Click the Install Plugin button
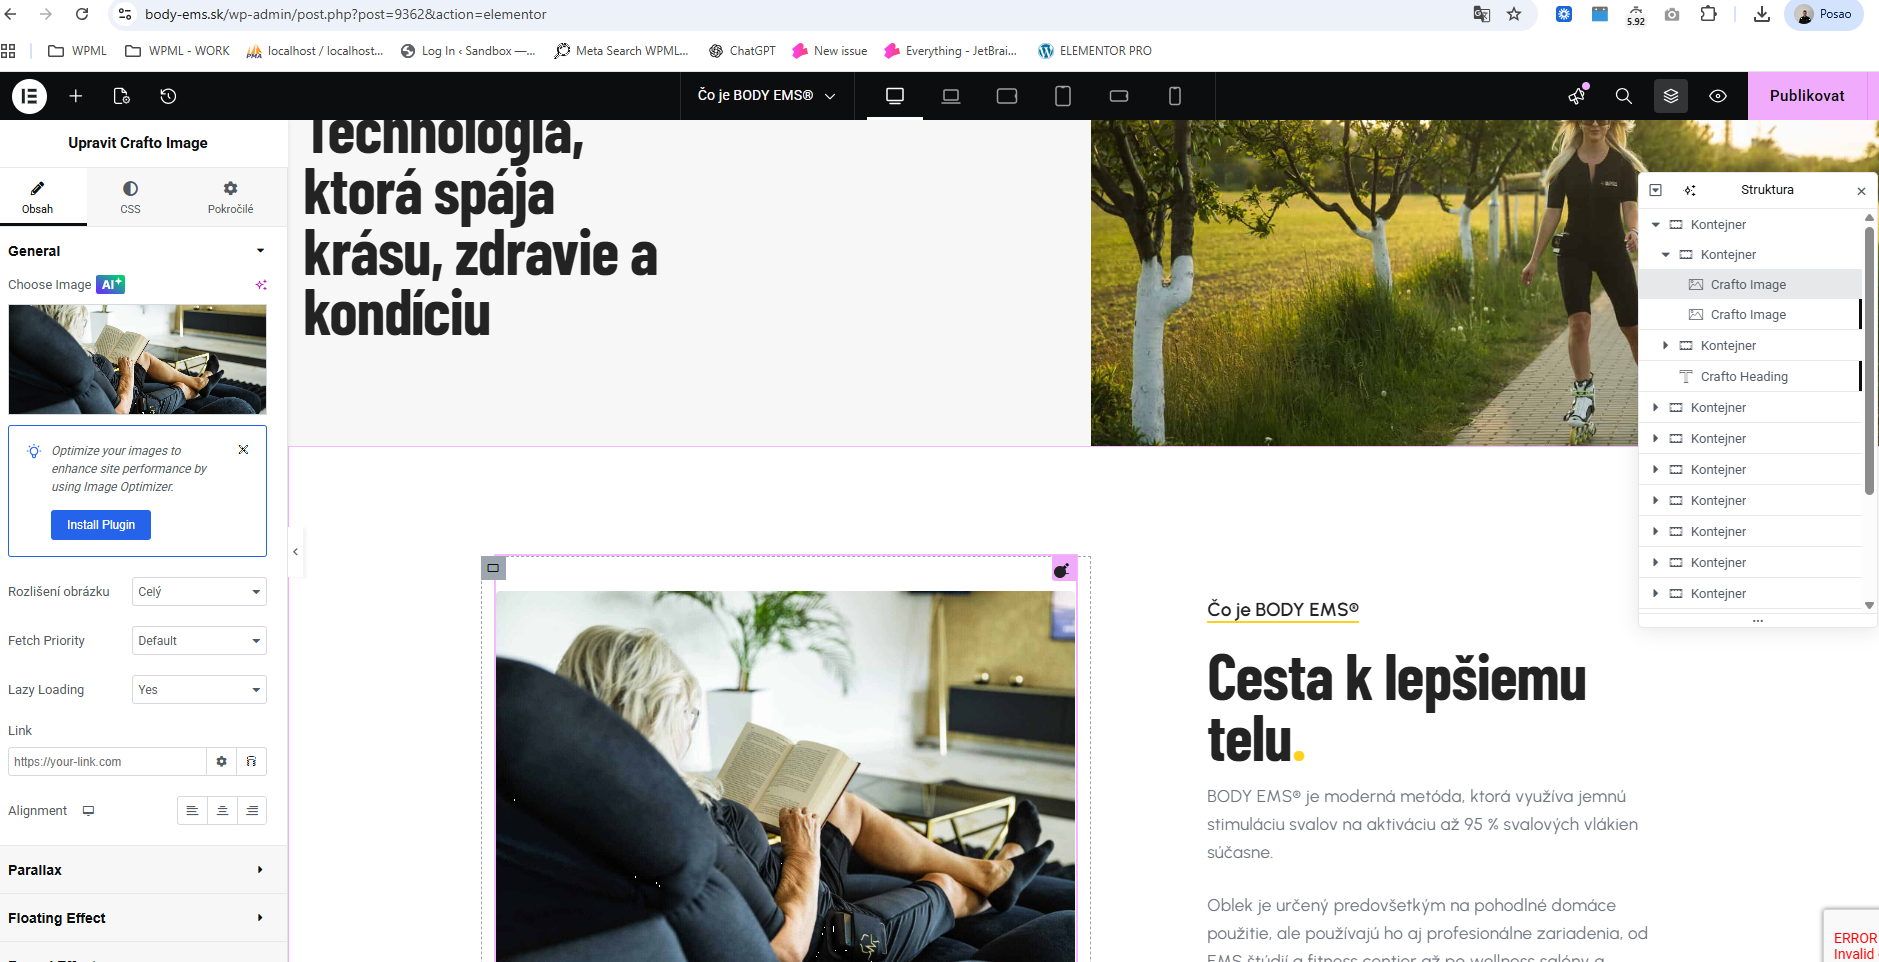Screen dimensions: 1879x962 pos(101,525)
